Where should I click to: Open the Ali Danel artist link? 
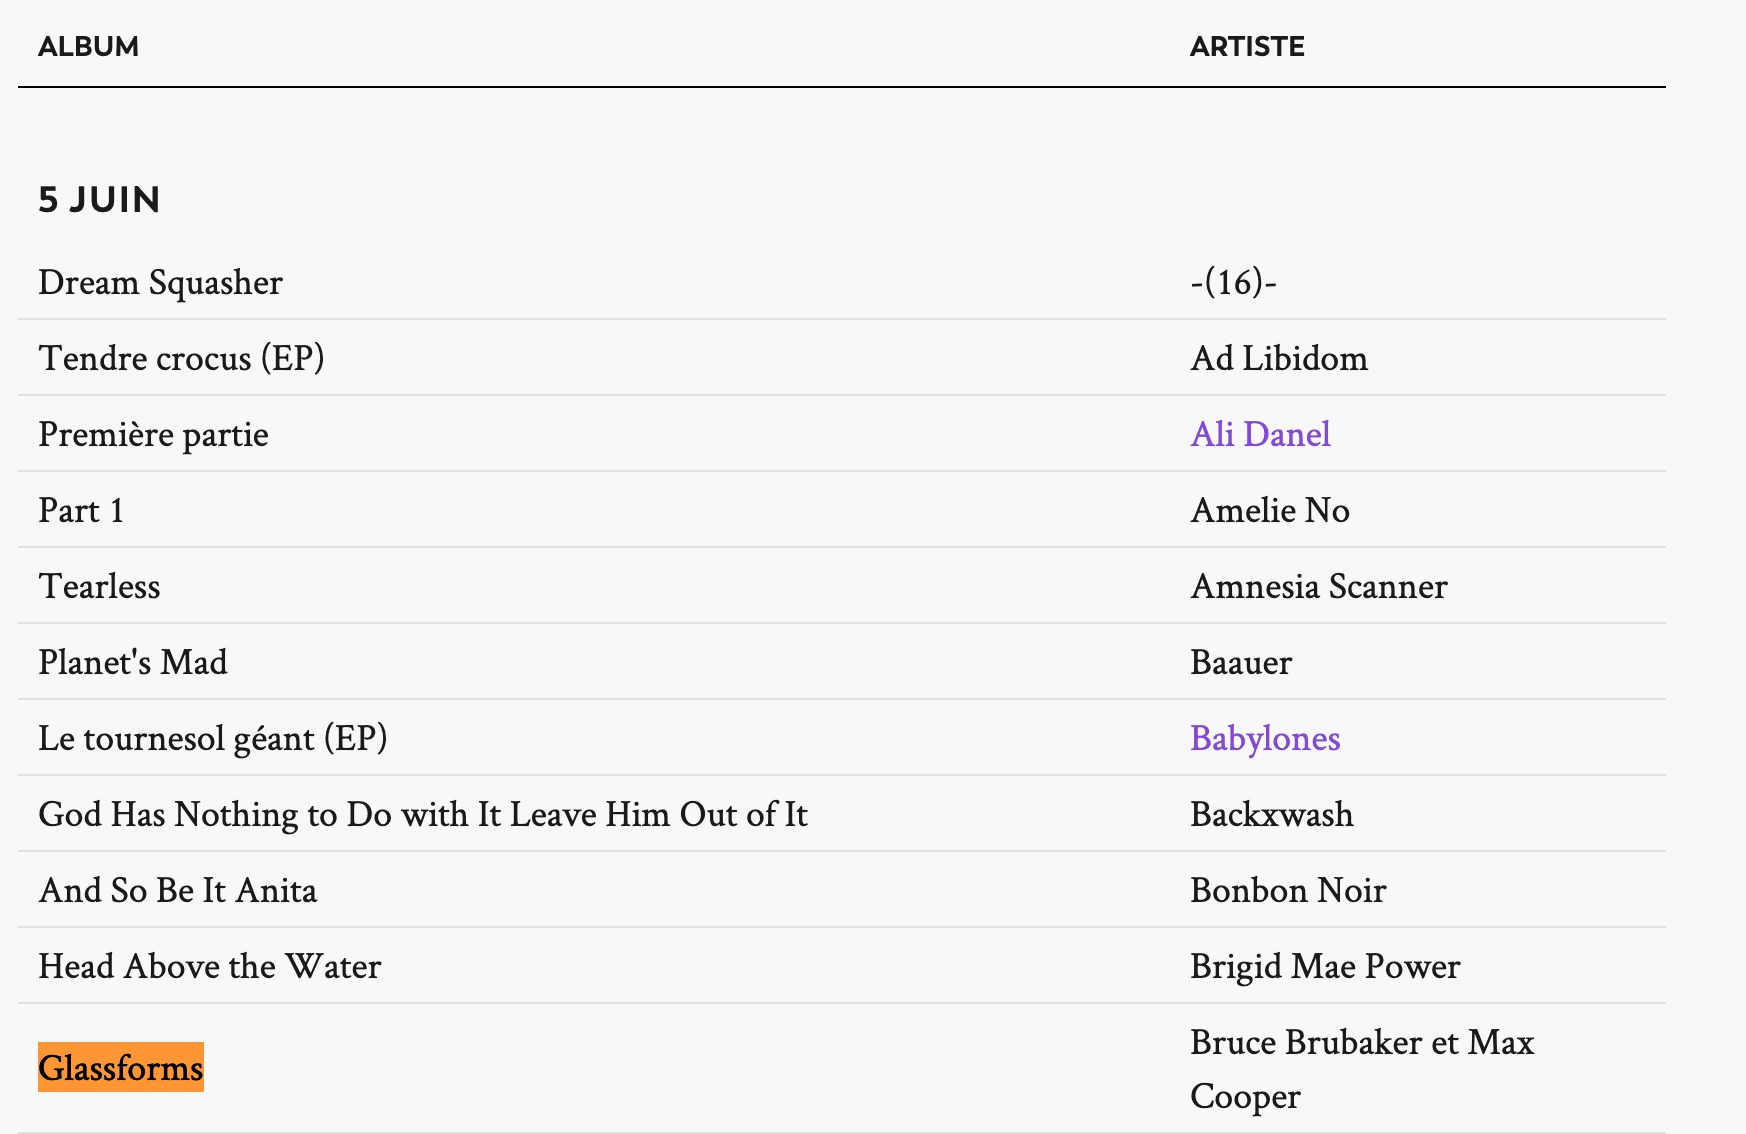pyautogui.click(x=1260, y=434)
